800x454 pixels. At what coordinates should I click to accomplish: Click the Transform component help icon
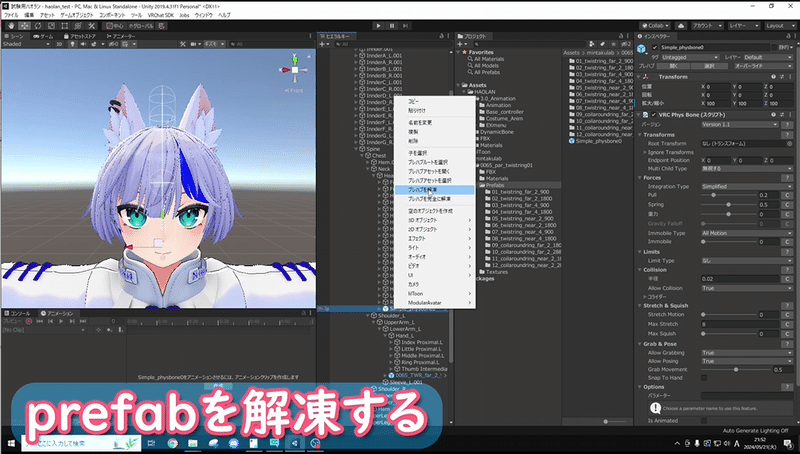point(773,77)
